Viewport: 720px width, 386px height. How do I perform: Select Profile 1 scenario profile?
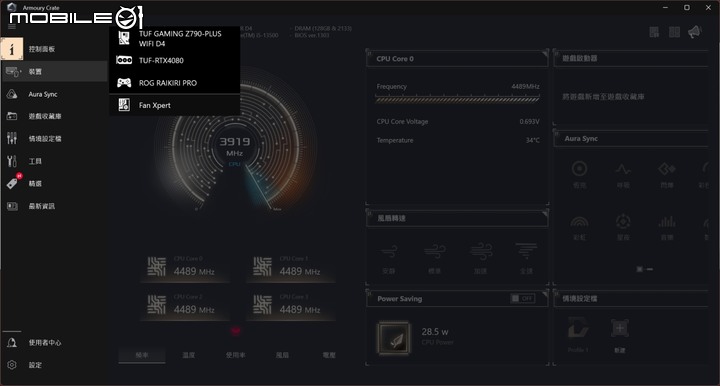578,335
